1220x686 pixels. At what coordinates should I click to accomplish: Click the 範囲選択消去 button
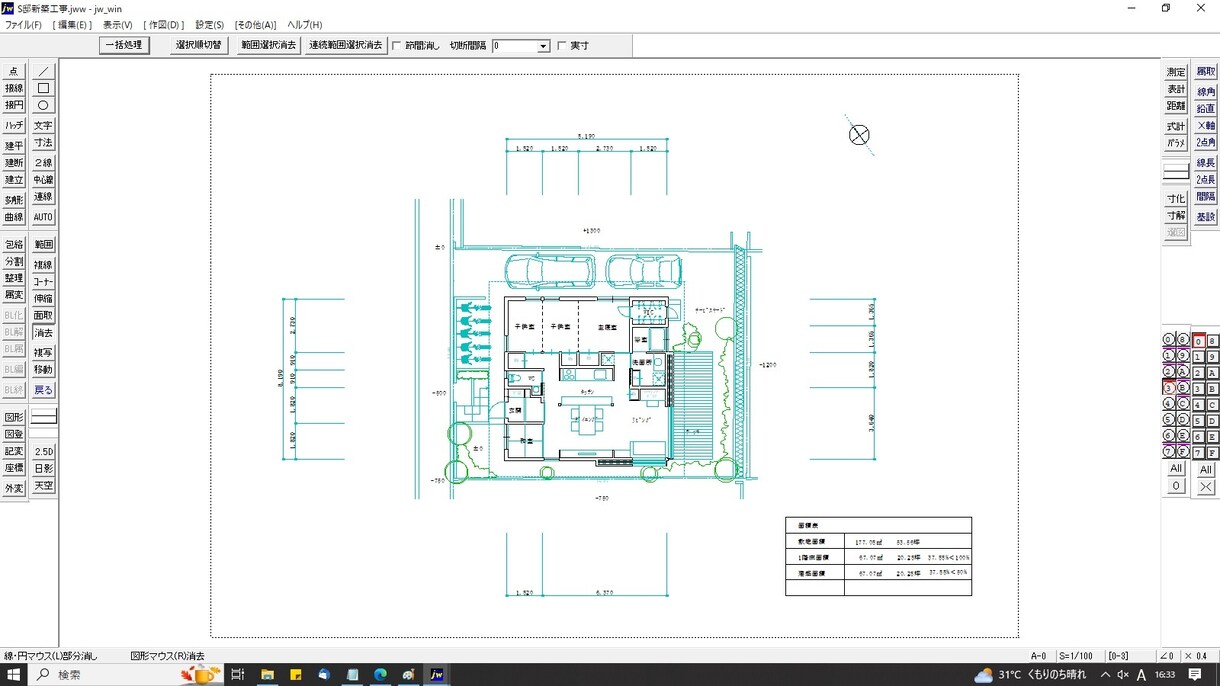point(268,45)
